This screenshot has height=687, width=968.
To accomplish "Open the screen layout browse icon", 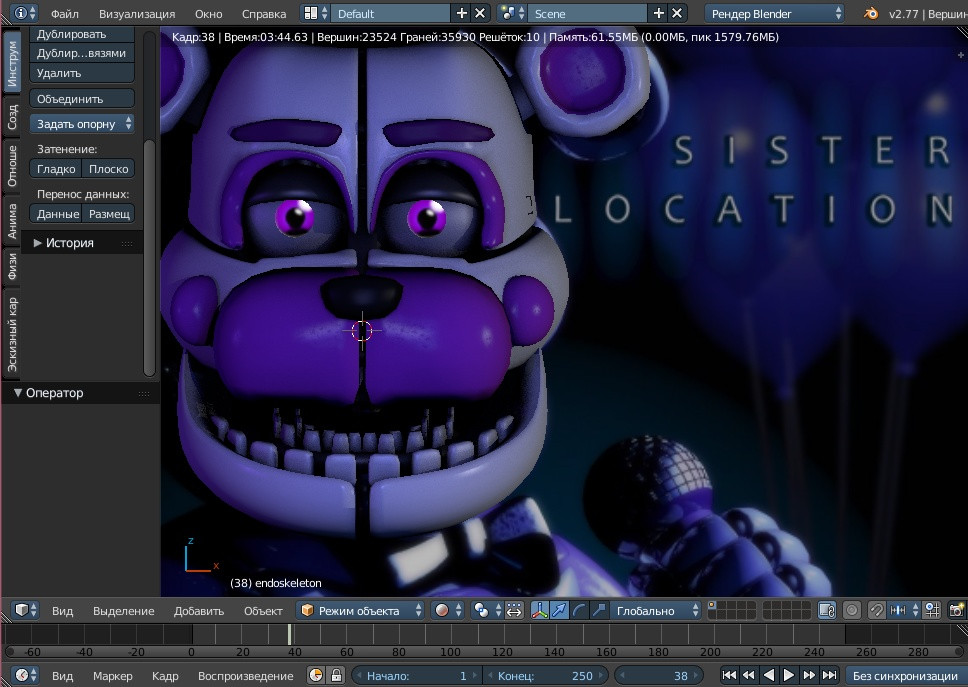I will tap(316, 13).
